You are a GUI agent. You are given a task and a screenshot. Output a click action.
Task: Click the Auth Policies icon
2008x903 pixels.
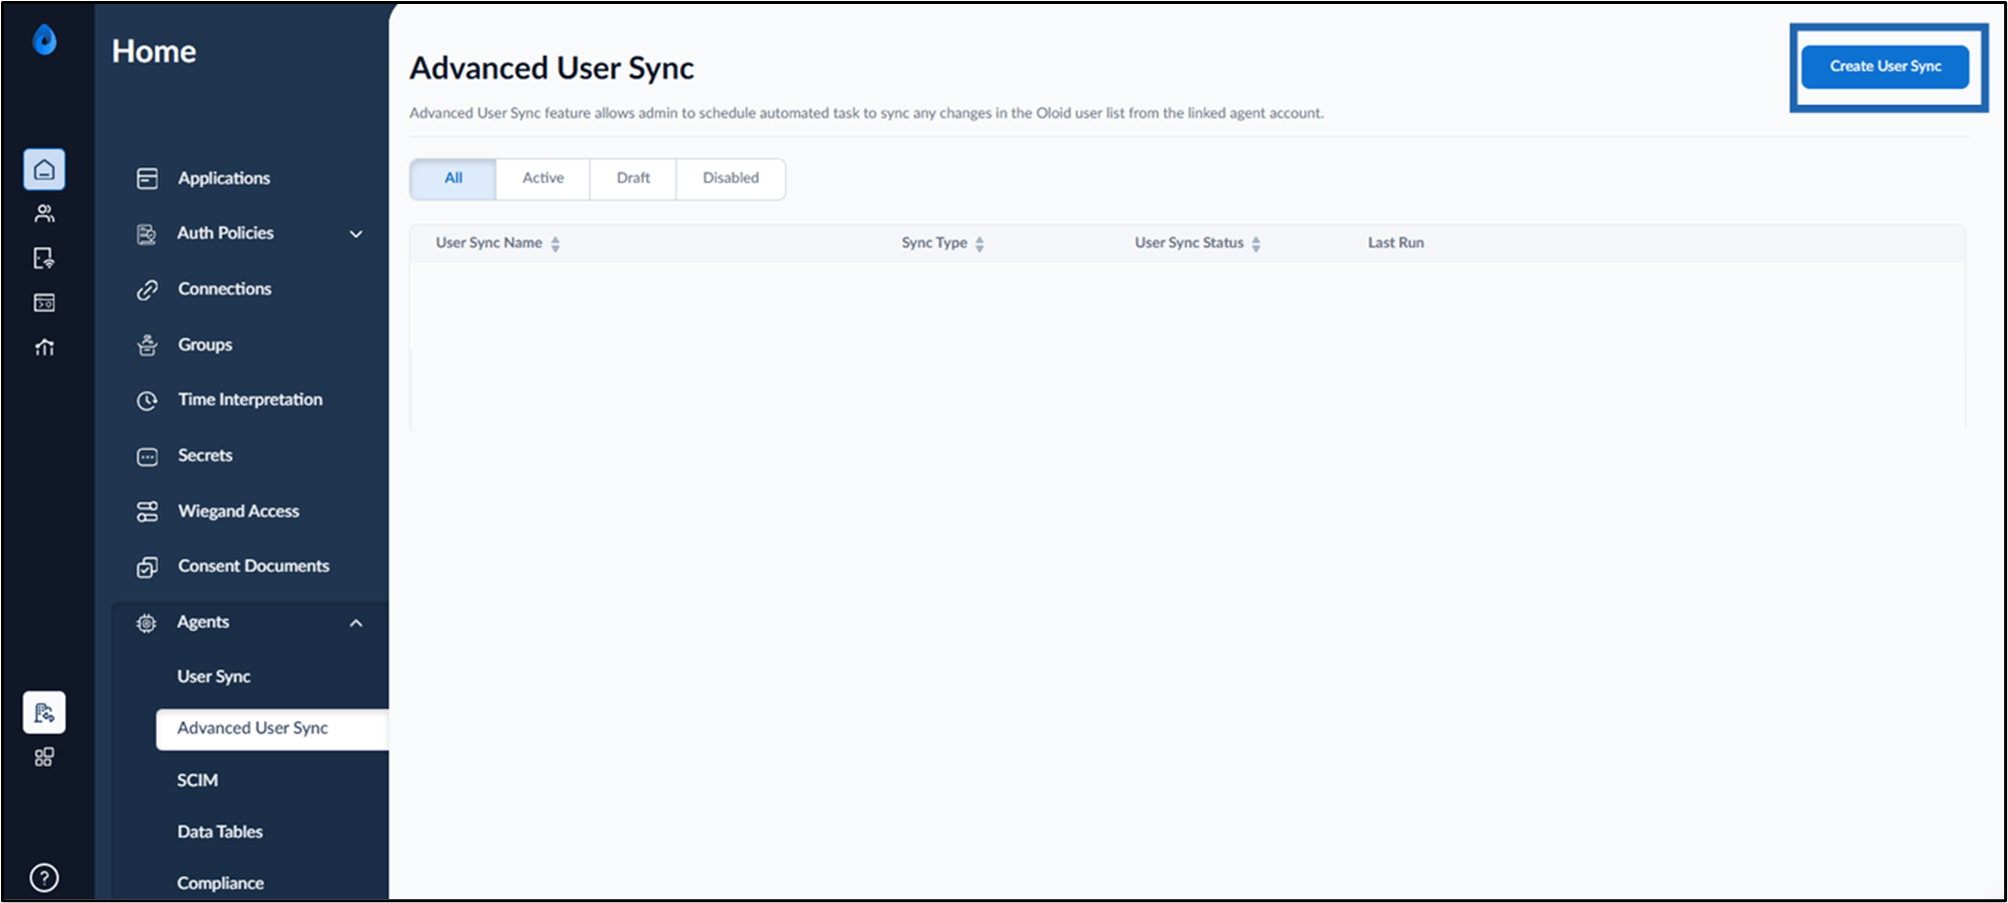[147, 233]
